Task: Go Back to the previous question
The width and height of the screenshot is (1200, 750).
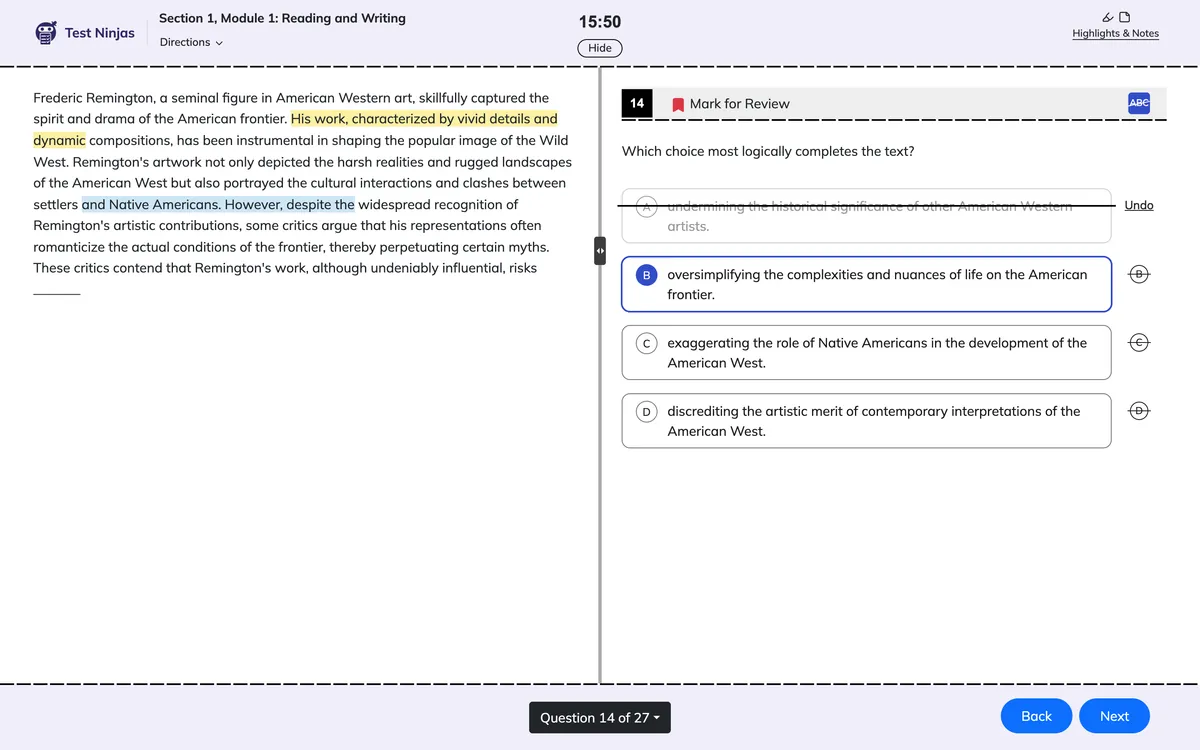Action: click(x=1036, y=716)
